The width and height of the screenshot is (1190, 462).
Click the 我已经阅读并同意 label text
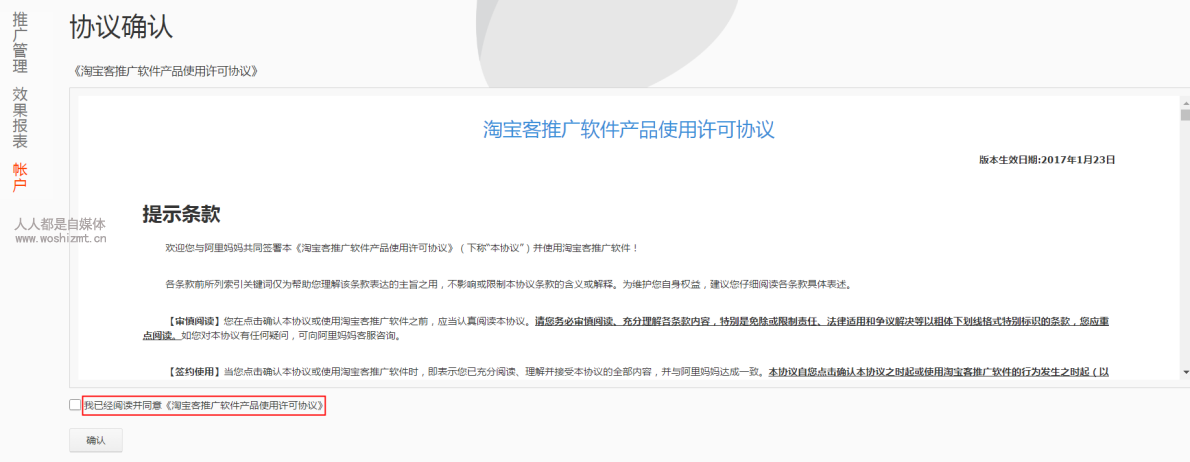(124, 406)
